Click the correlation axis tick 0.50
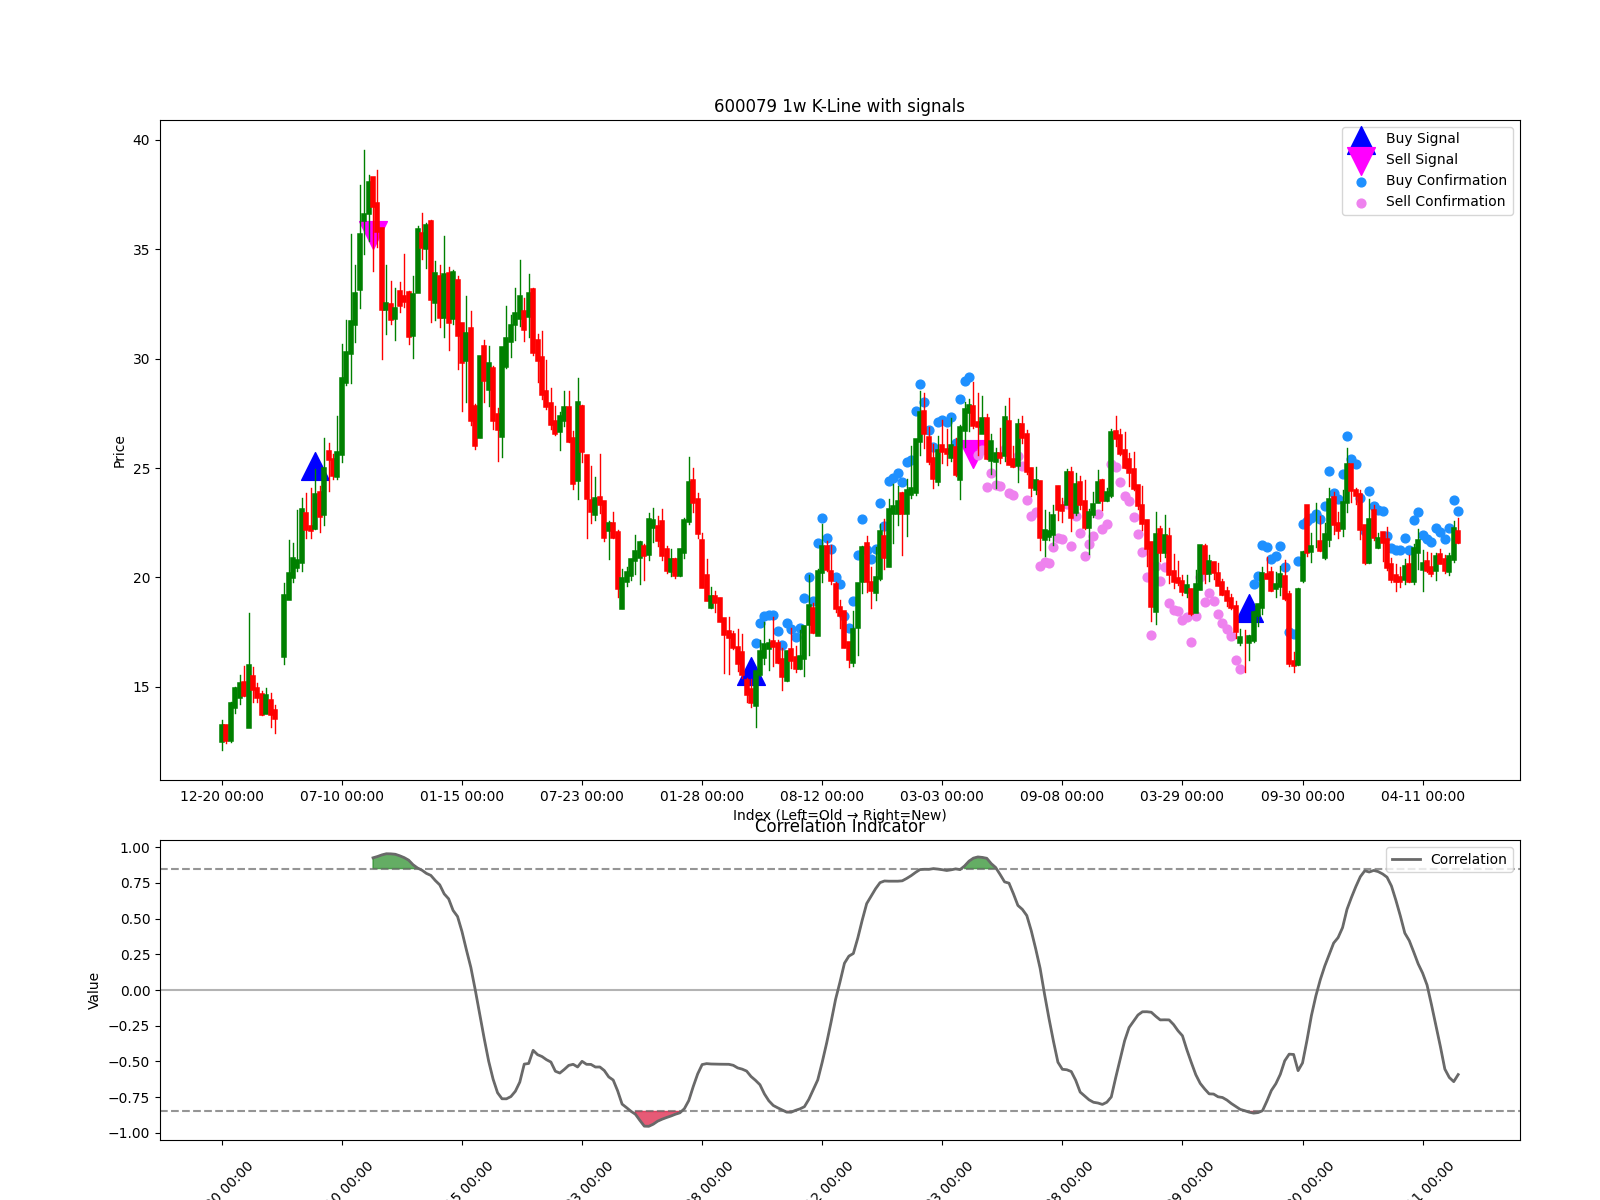Viewport: 1600px width, 1200px height. coord(135,919)
